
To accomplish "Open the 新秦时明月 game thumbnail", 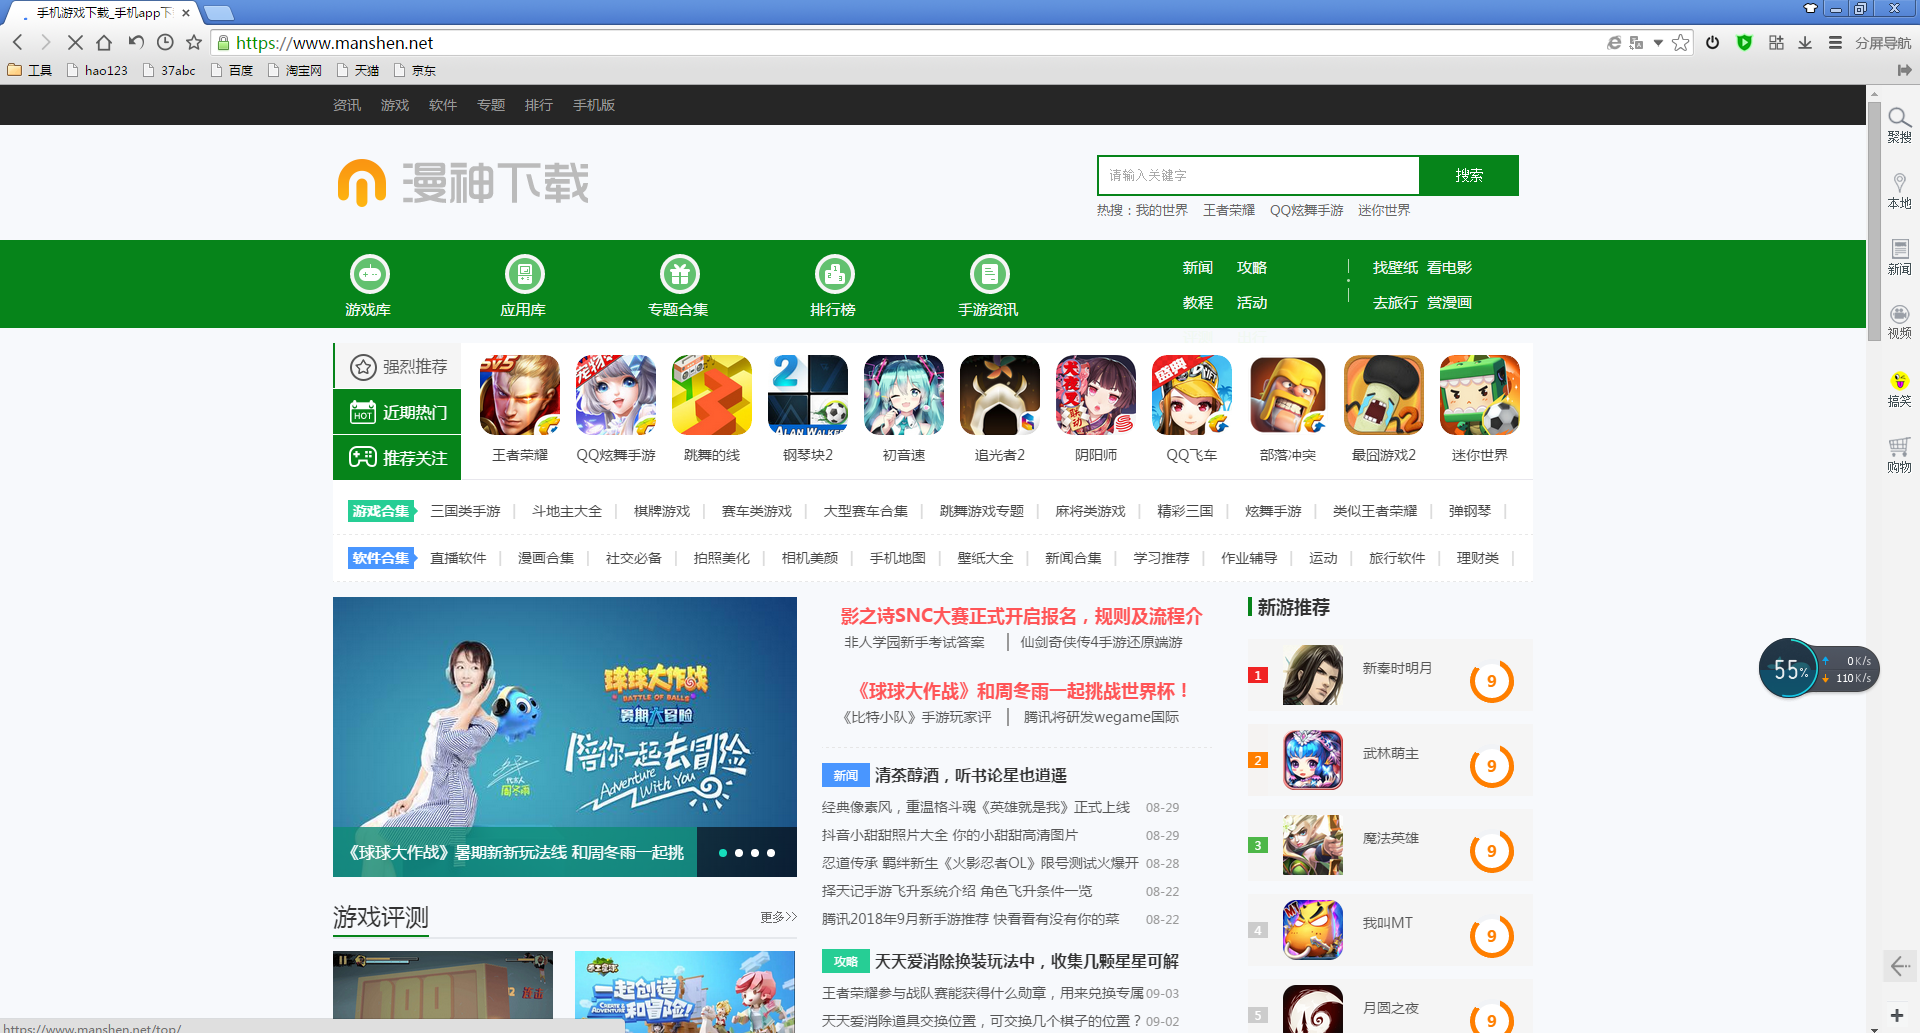I will pos(1313,675).
